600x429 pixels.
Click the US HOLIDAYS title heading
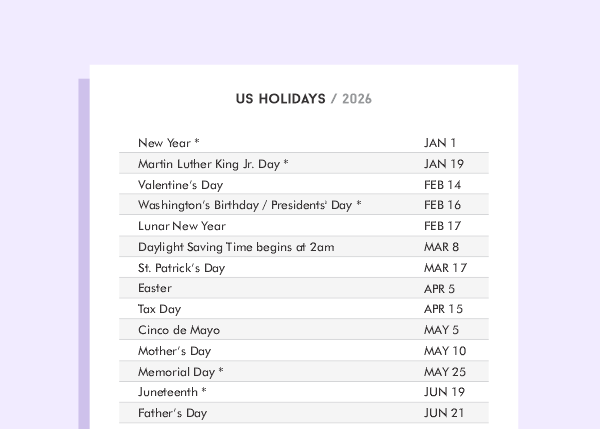click(281, 99)
